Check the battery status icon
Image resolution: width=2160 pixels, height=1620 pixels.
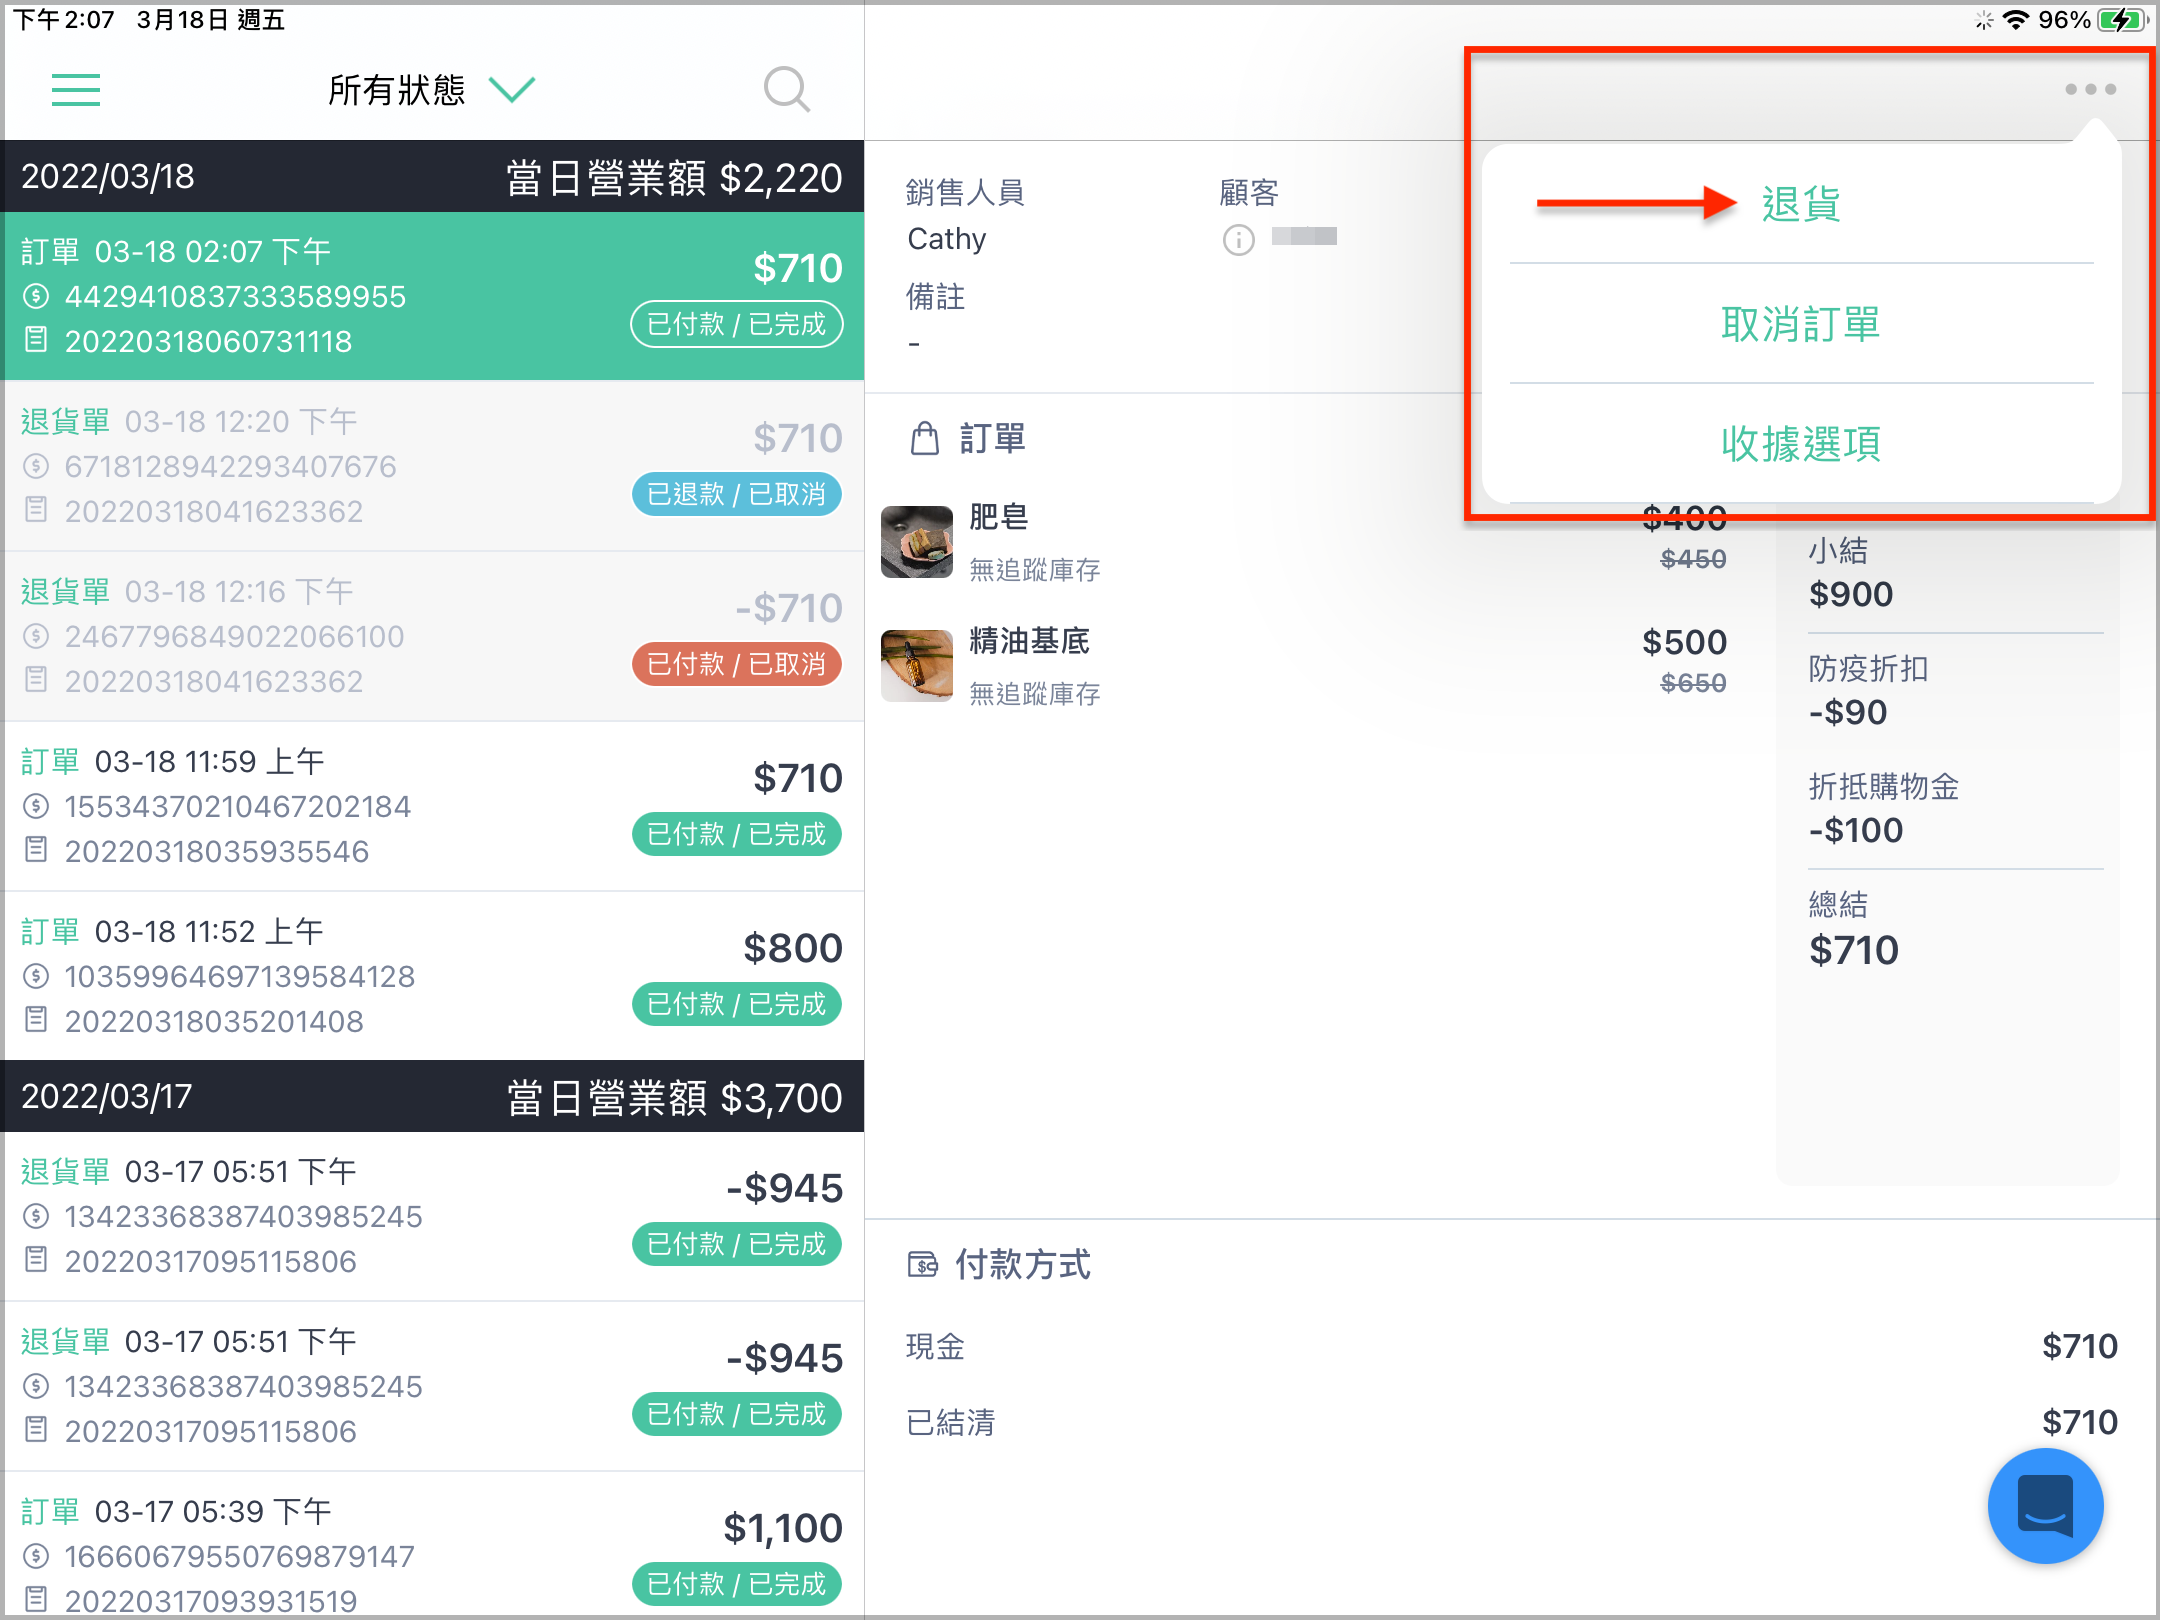point(2122,20)
